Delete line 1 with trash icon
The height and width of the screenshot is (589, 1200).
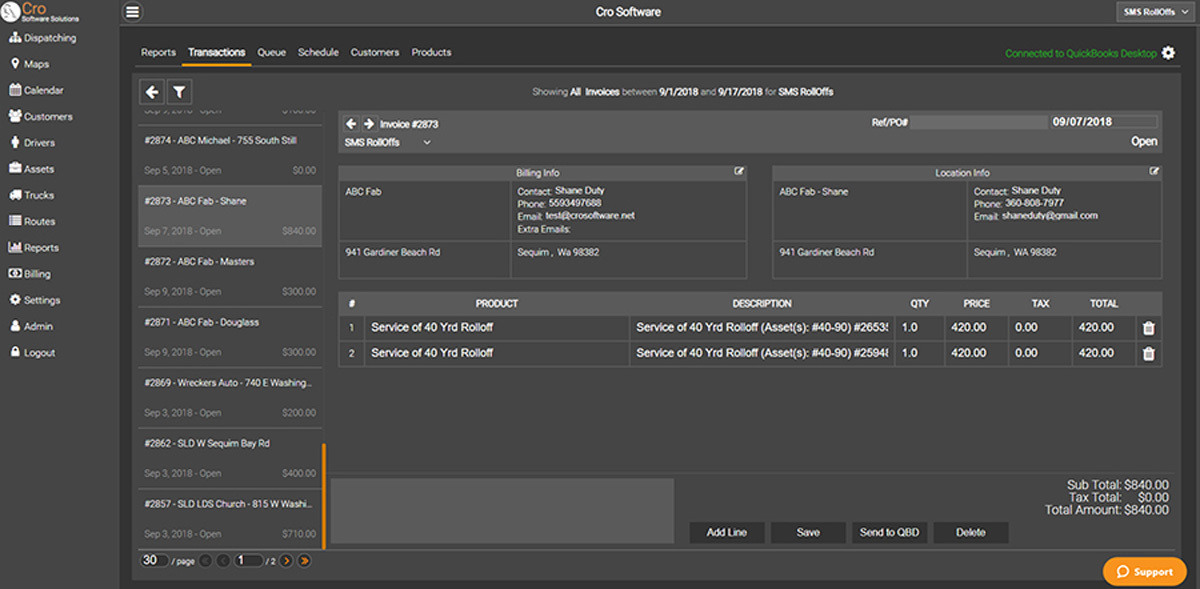point(1148,328)
